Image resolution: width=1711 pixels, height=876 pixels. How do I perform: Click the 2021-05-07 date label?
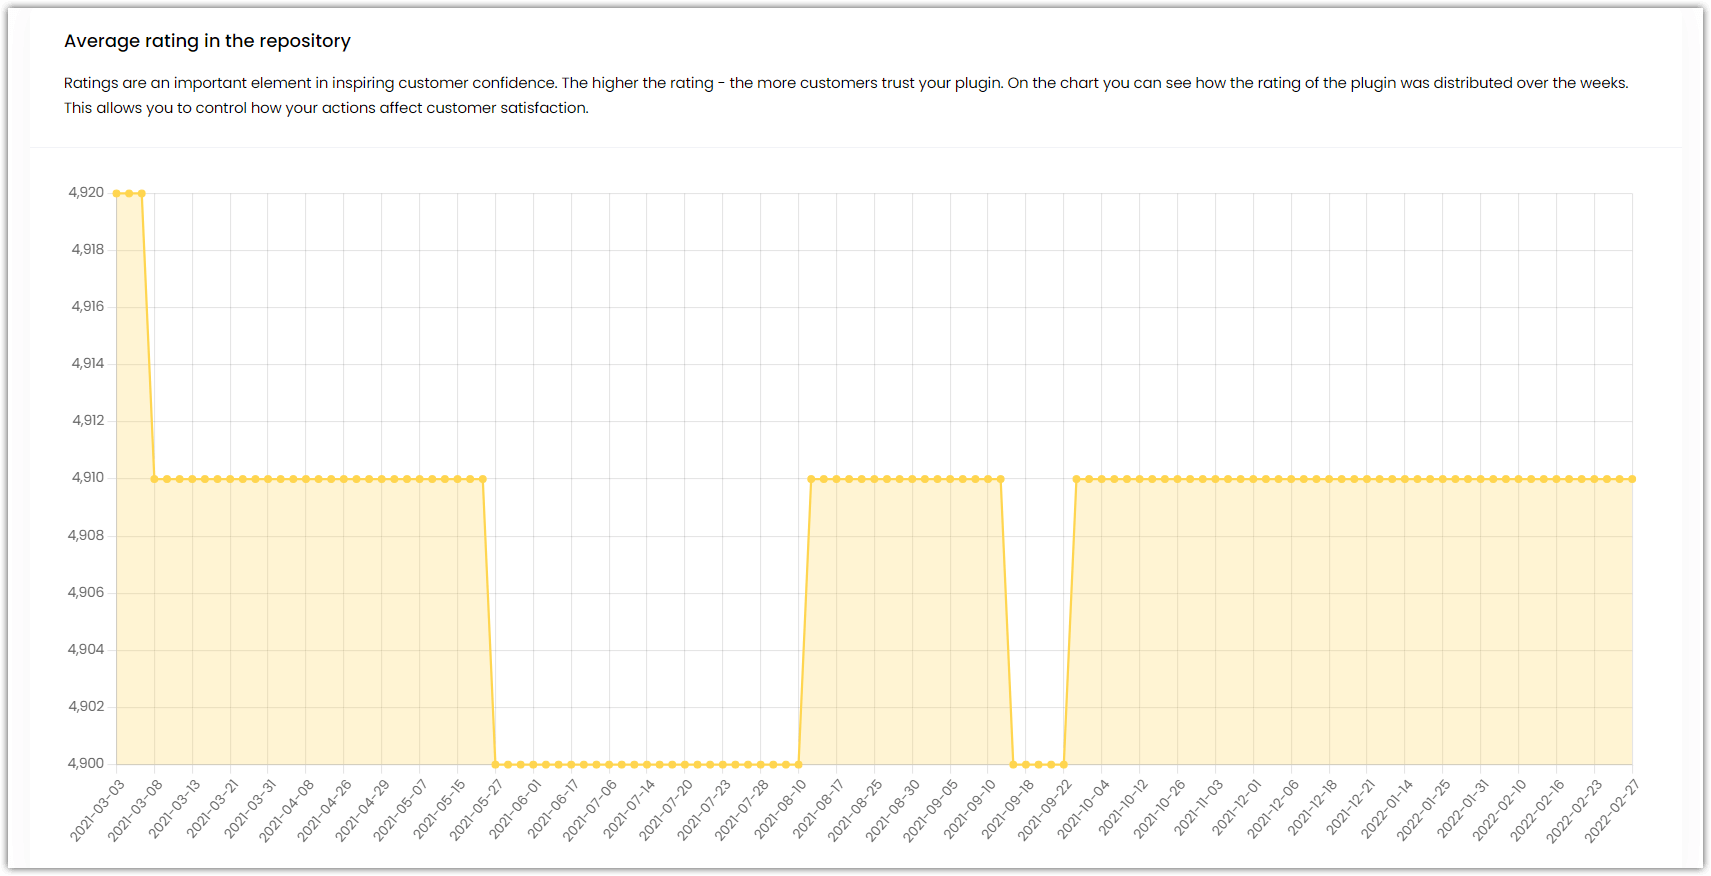pyautogui.click(x=401, y=811)
